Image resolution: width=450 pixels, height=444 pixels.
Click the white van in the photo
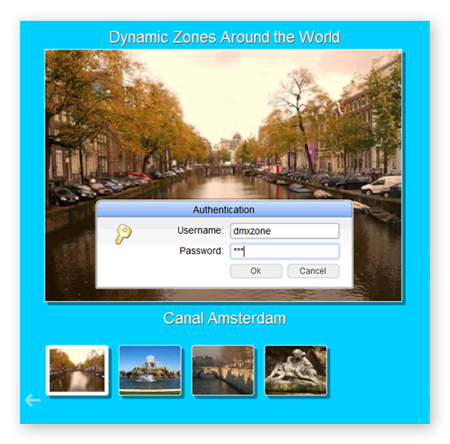(381, 185)
